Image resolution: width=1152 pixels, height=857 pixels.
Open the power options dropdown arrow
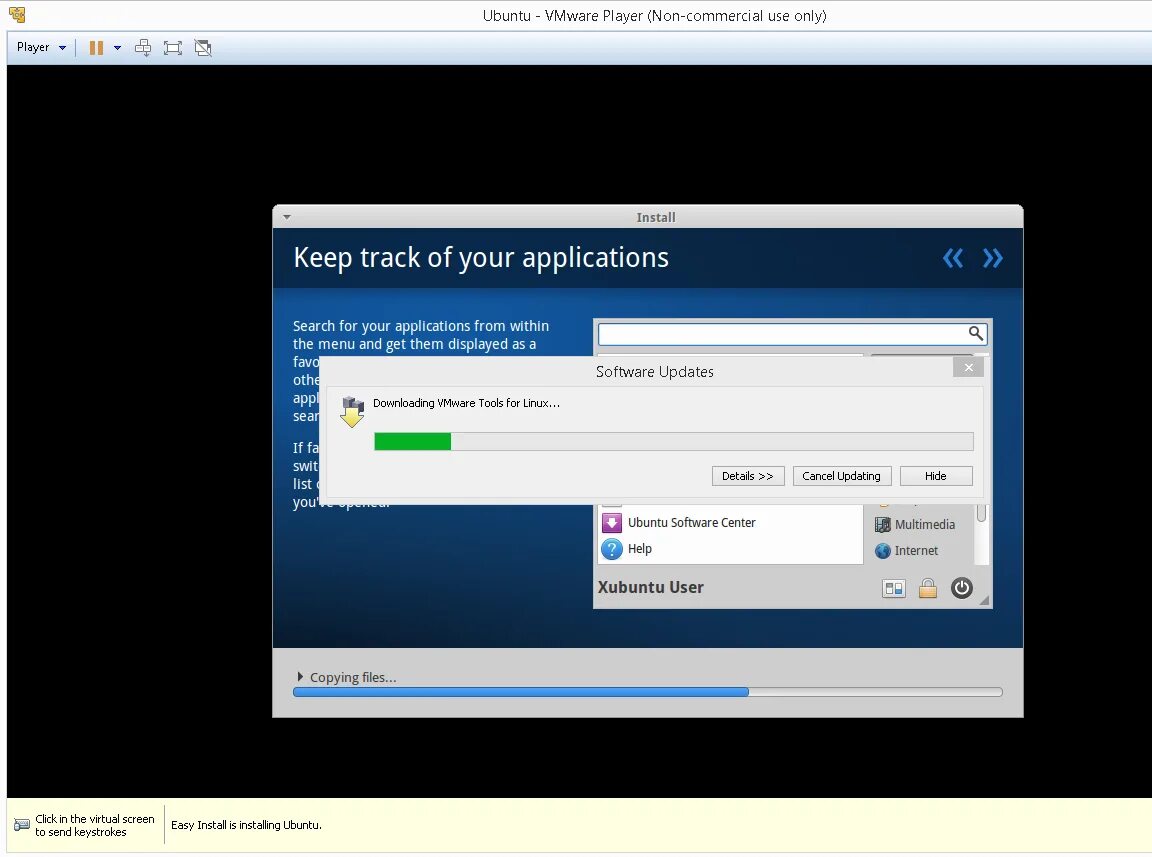pos(118,48)
